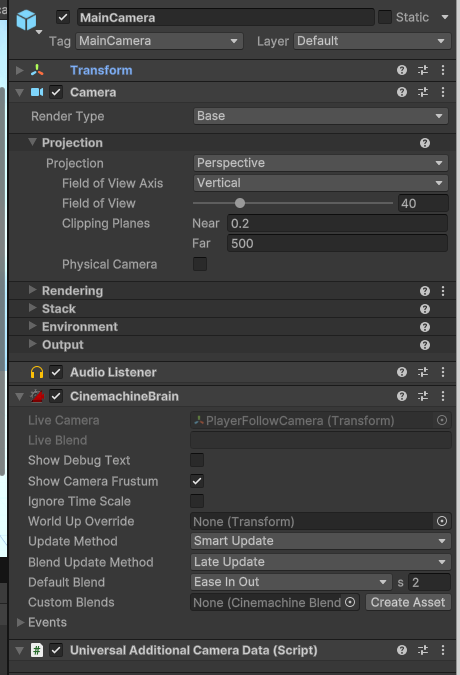Viewport: 460px width, 675px height.
Task: Open CinemachineBrain more options menu
Action: 443,396
